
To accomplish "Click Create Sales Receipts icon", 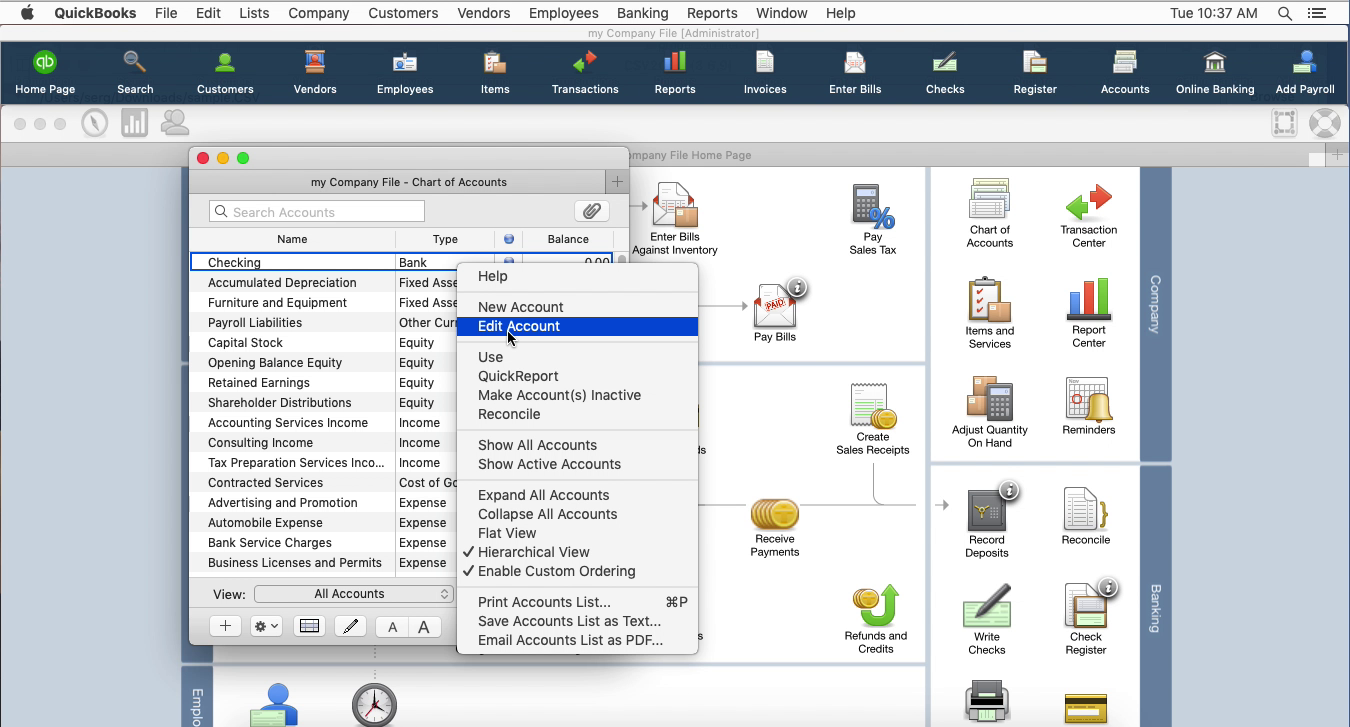I will tap(873, 419).
